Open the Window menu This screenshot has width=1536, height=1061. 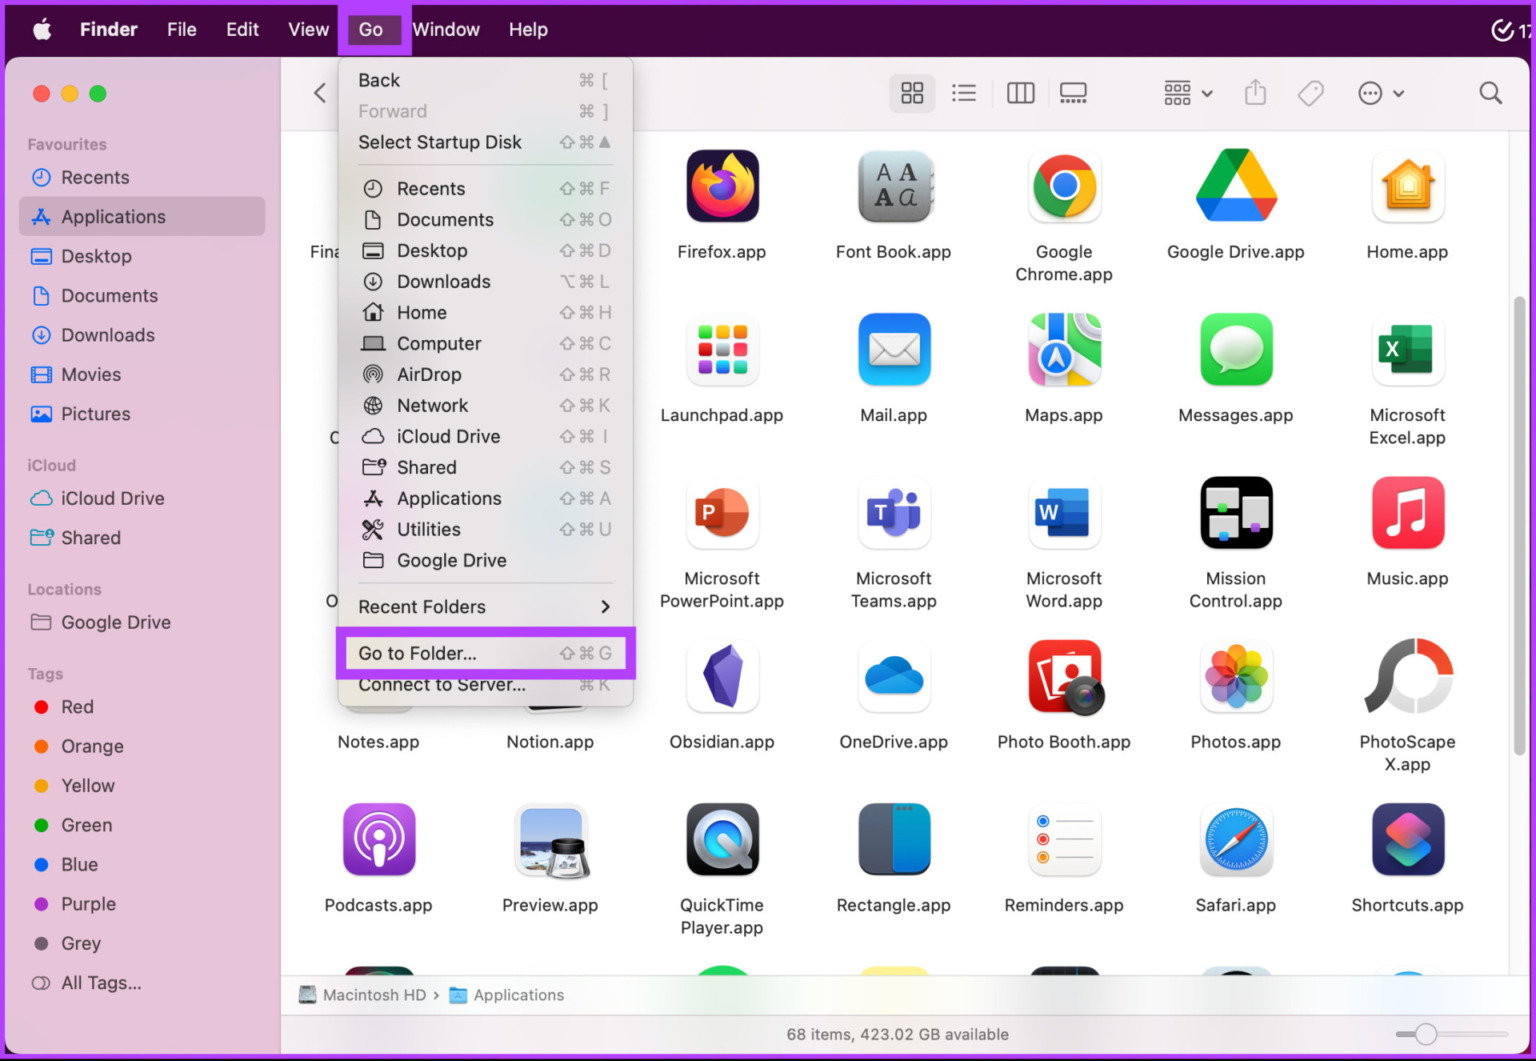click(x=445, y=29)
